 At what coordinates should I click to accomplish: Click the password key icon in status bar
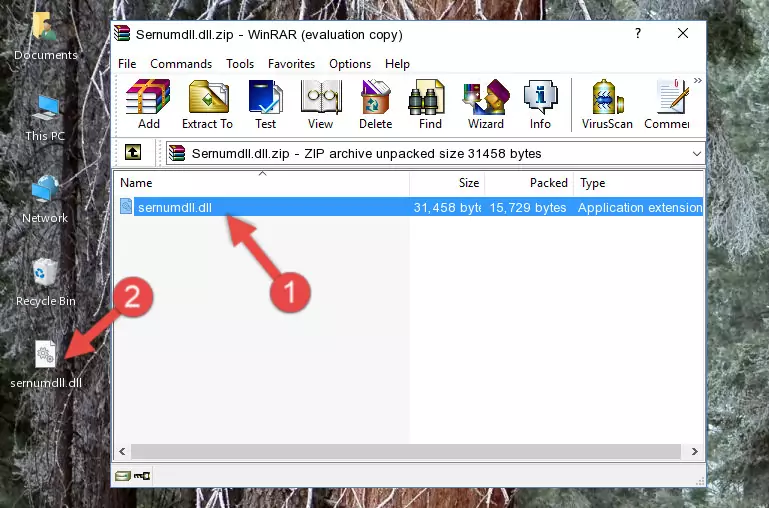[142, 476]
